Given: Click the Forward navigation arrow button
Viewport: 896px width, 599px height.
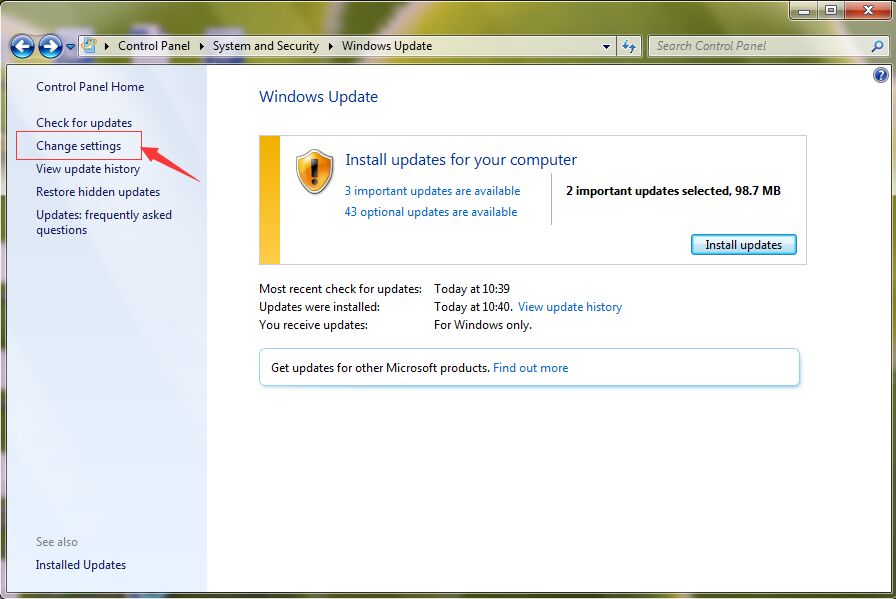Looking at the screenshot, I should coord(50,46).
